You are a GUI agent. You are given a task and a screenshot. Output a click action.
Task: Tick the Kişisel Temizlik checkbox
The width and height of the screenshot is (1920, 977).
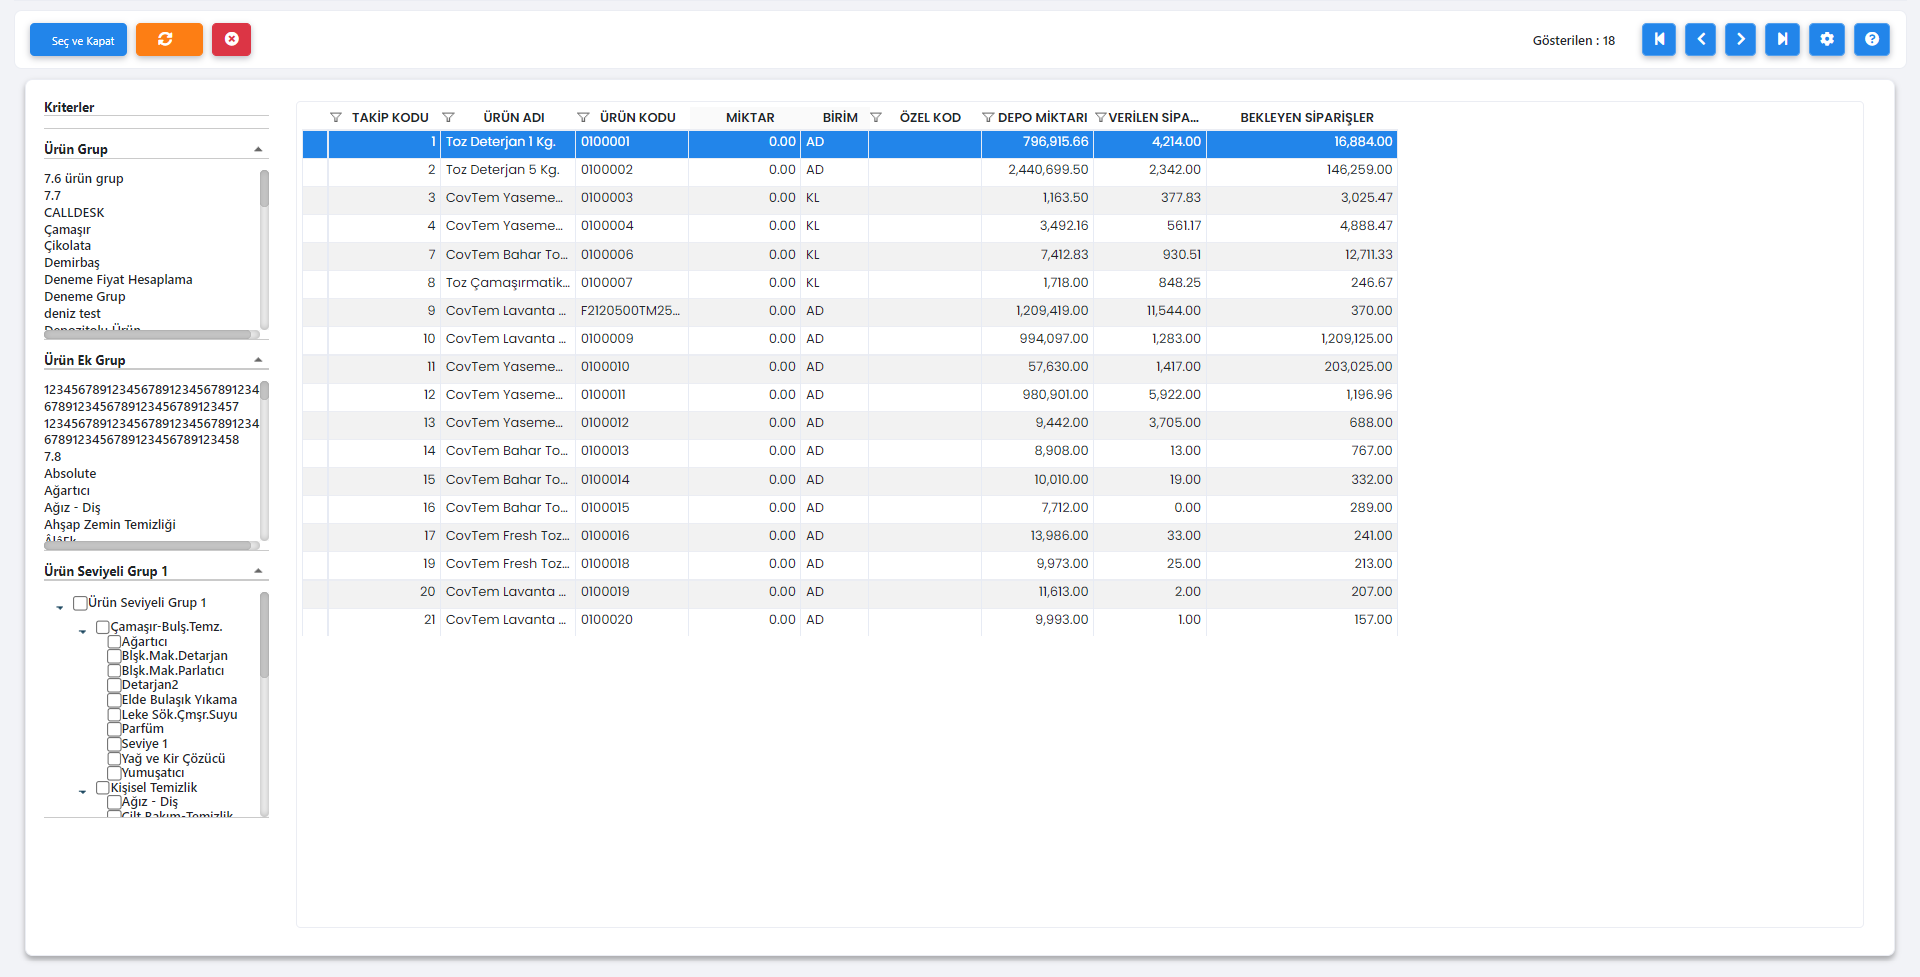click(103, 788)
